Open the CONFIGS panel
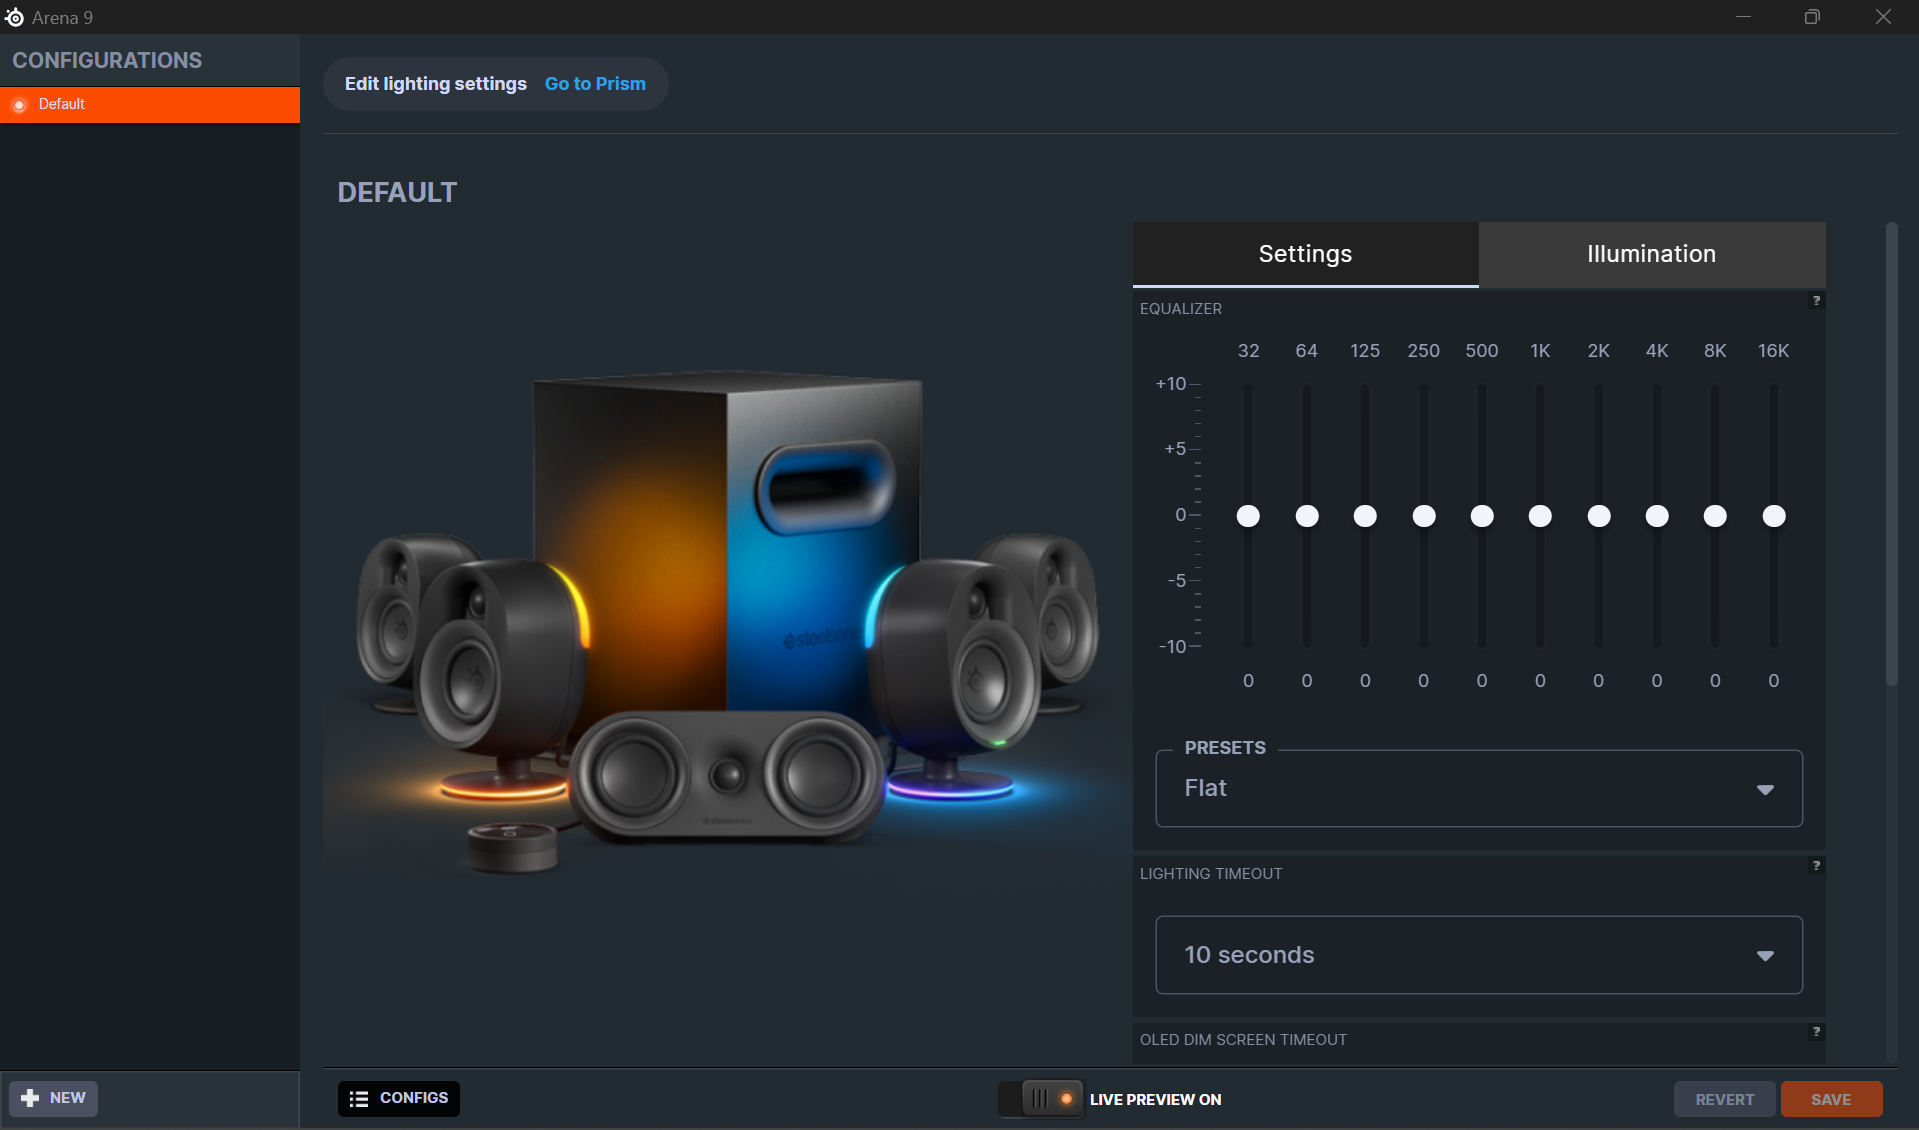This screenshot has height=1130, width=1919. coord(399,1098)
